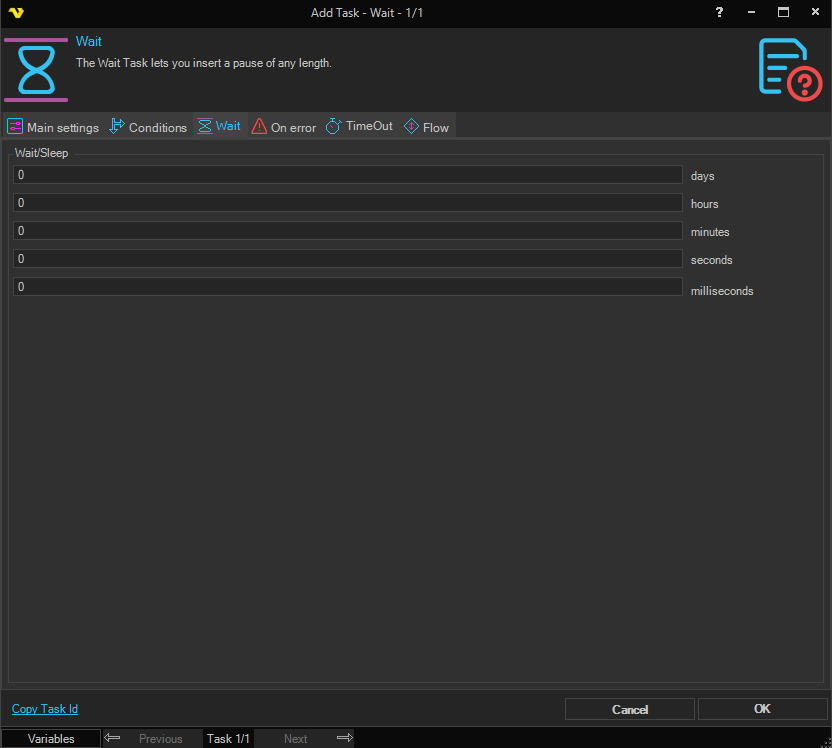Click the On error warning triangle icon

tap(259, 127)
